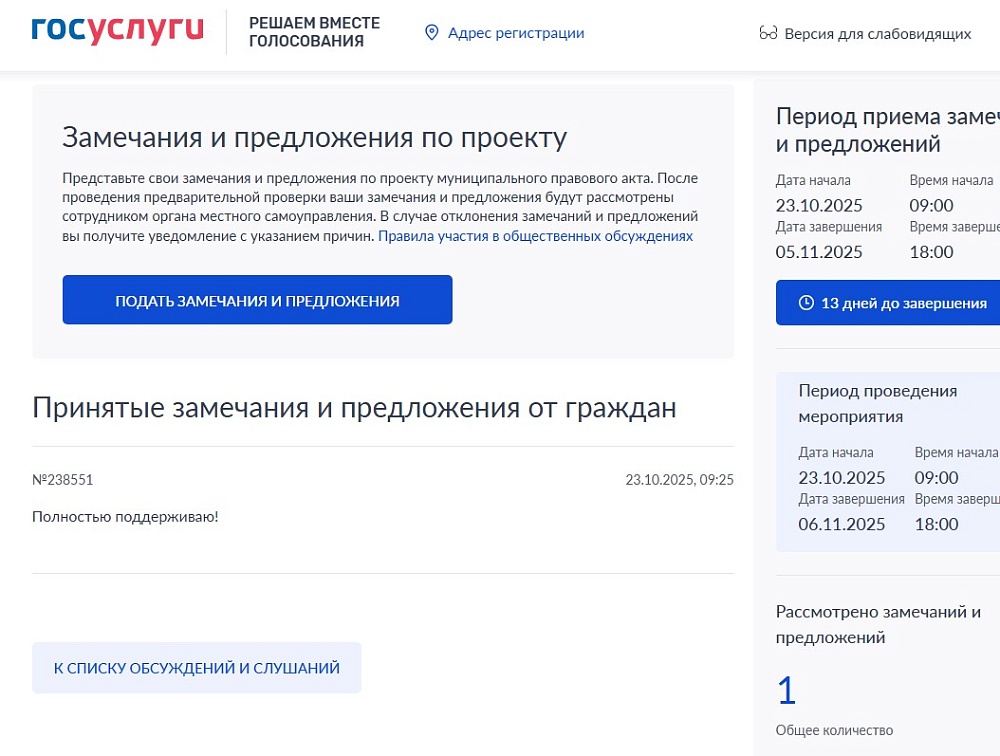Click the location pin icon
Viewport: 1000px width, 756px height.
click(x=432, y=33)
